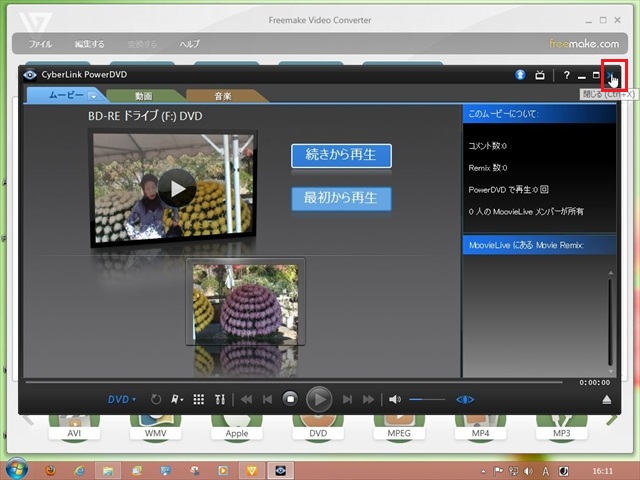Open the DVD source dropdown menu
The image size is (640, 480).
(x=122, y=399)
